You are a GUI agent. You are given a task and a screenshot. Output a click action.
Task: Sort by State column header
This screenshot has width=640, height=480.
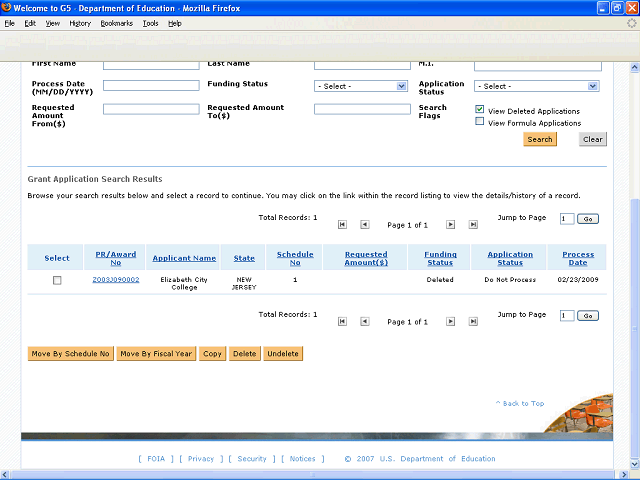(244, 258)
